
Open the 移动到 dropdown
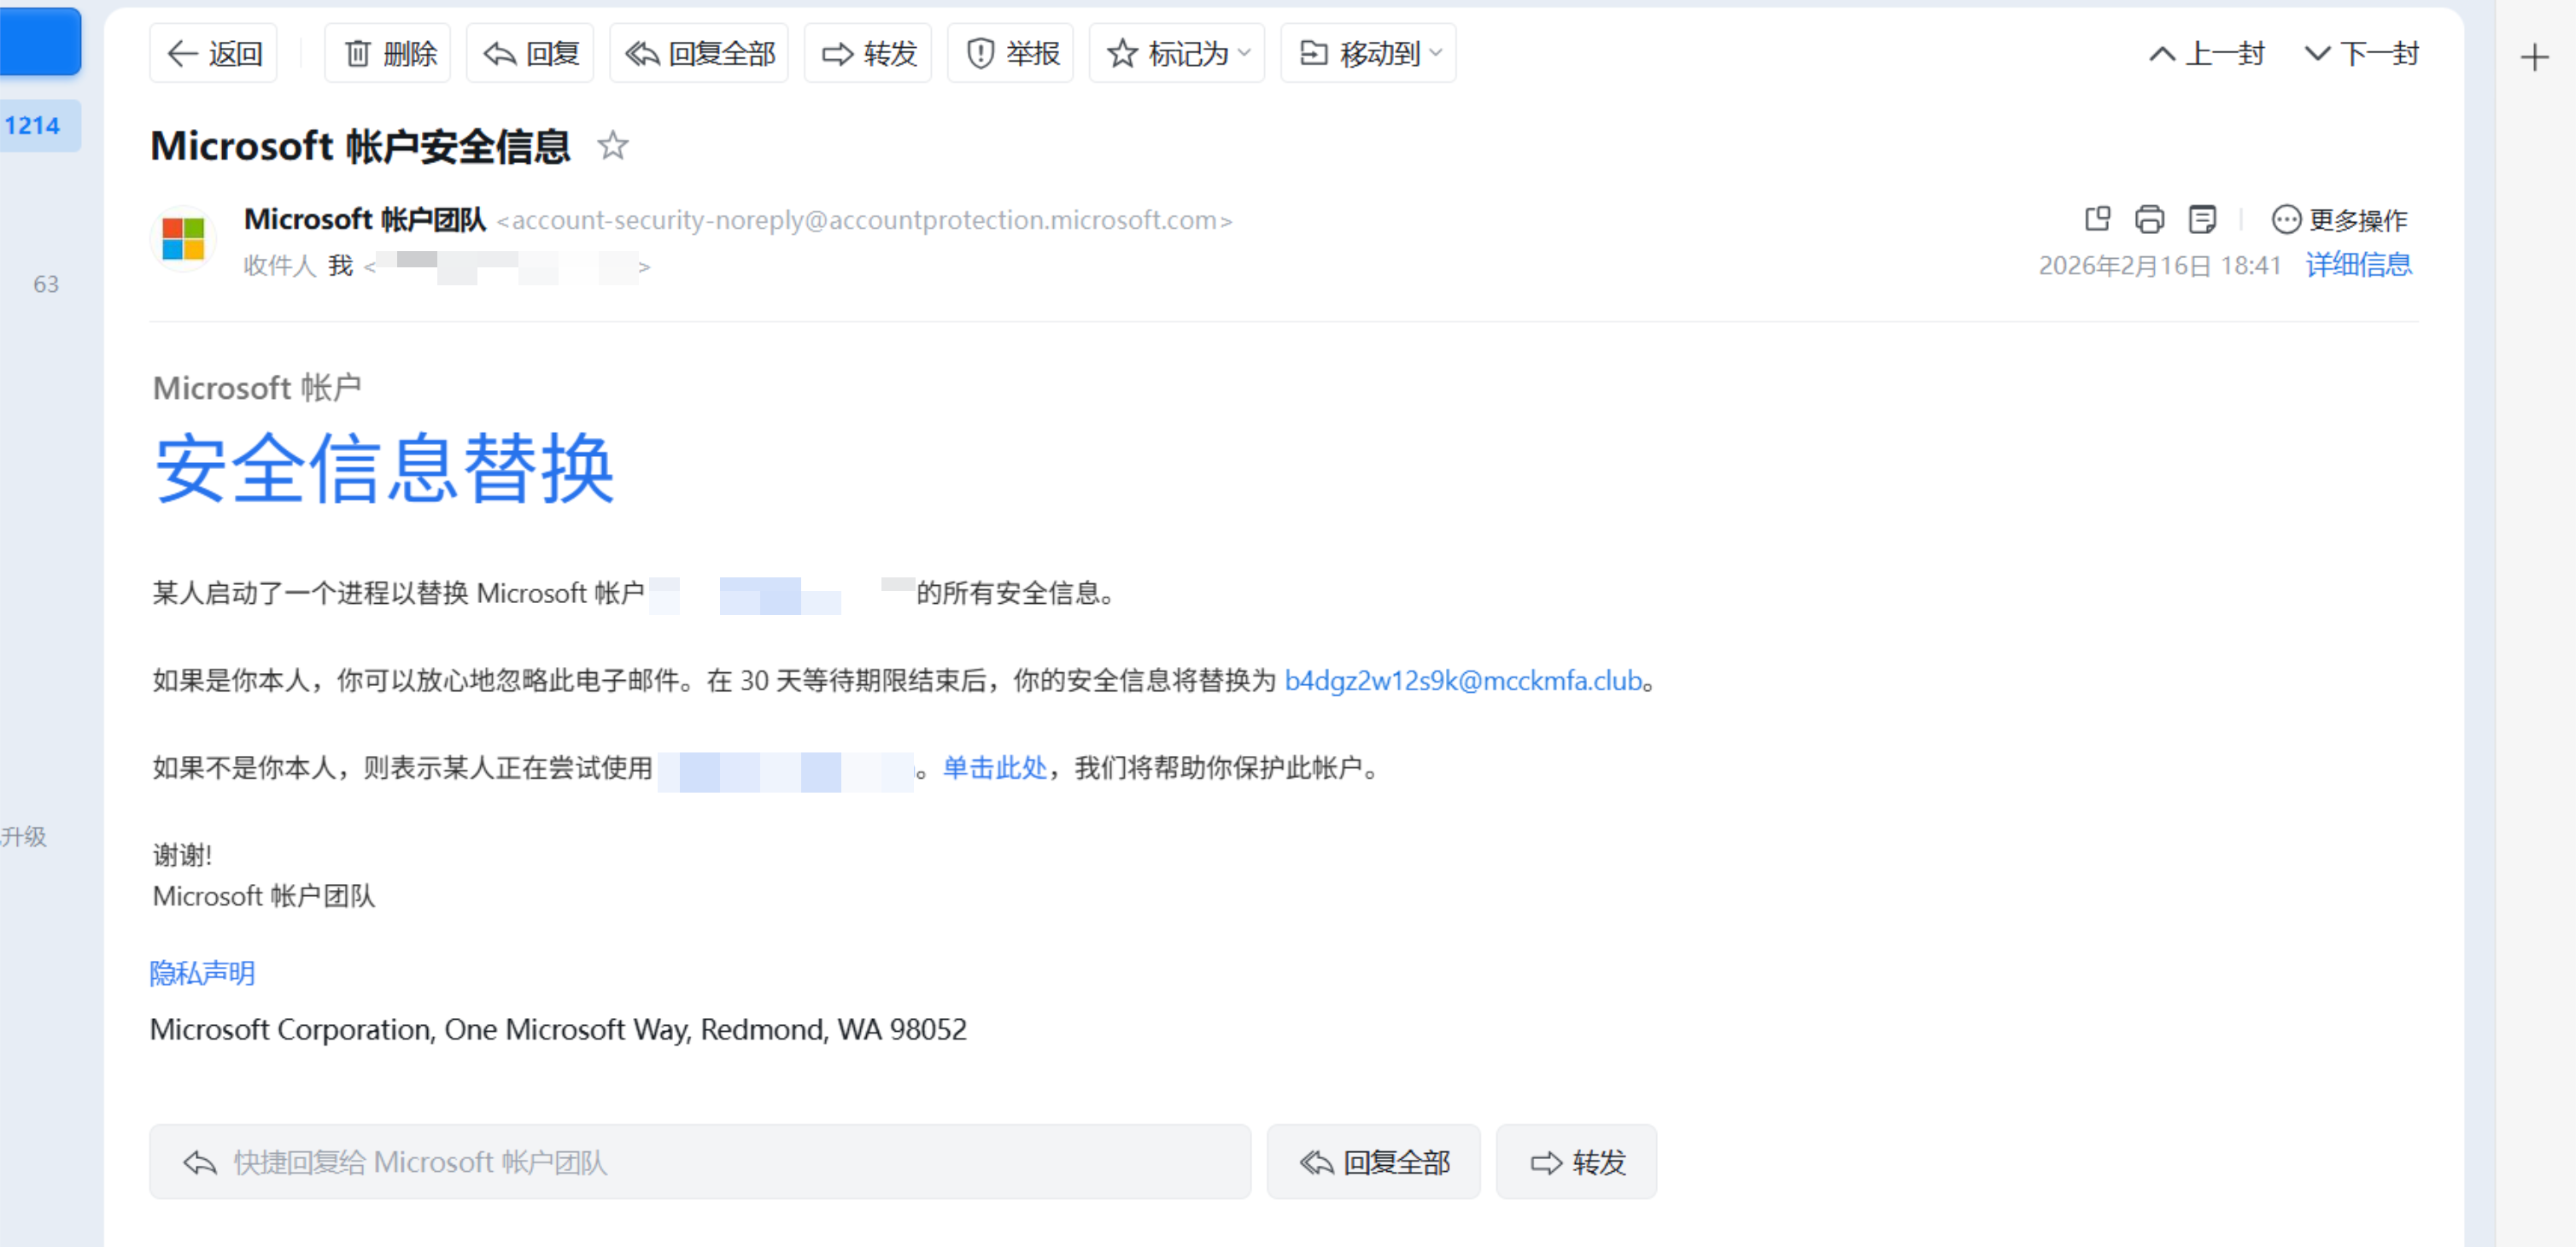1367,53
